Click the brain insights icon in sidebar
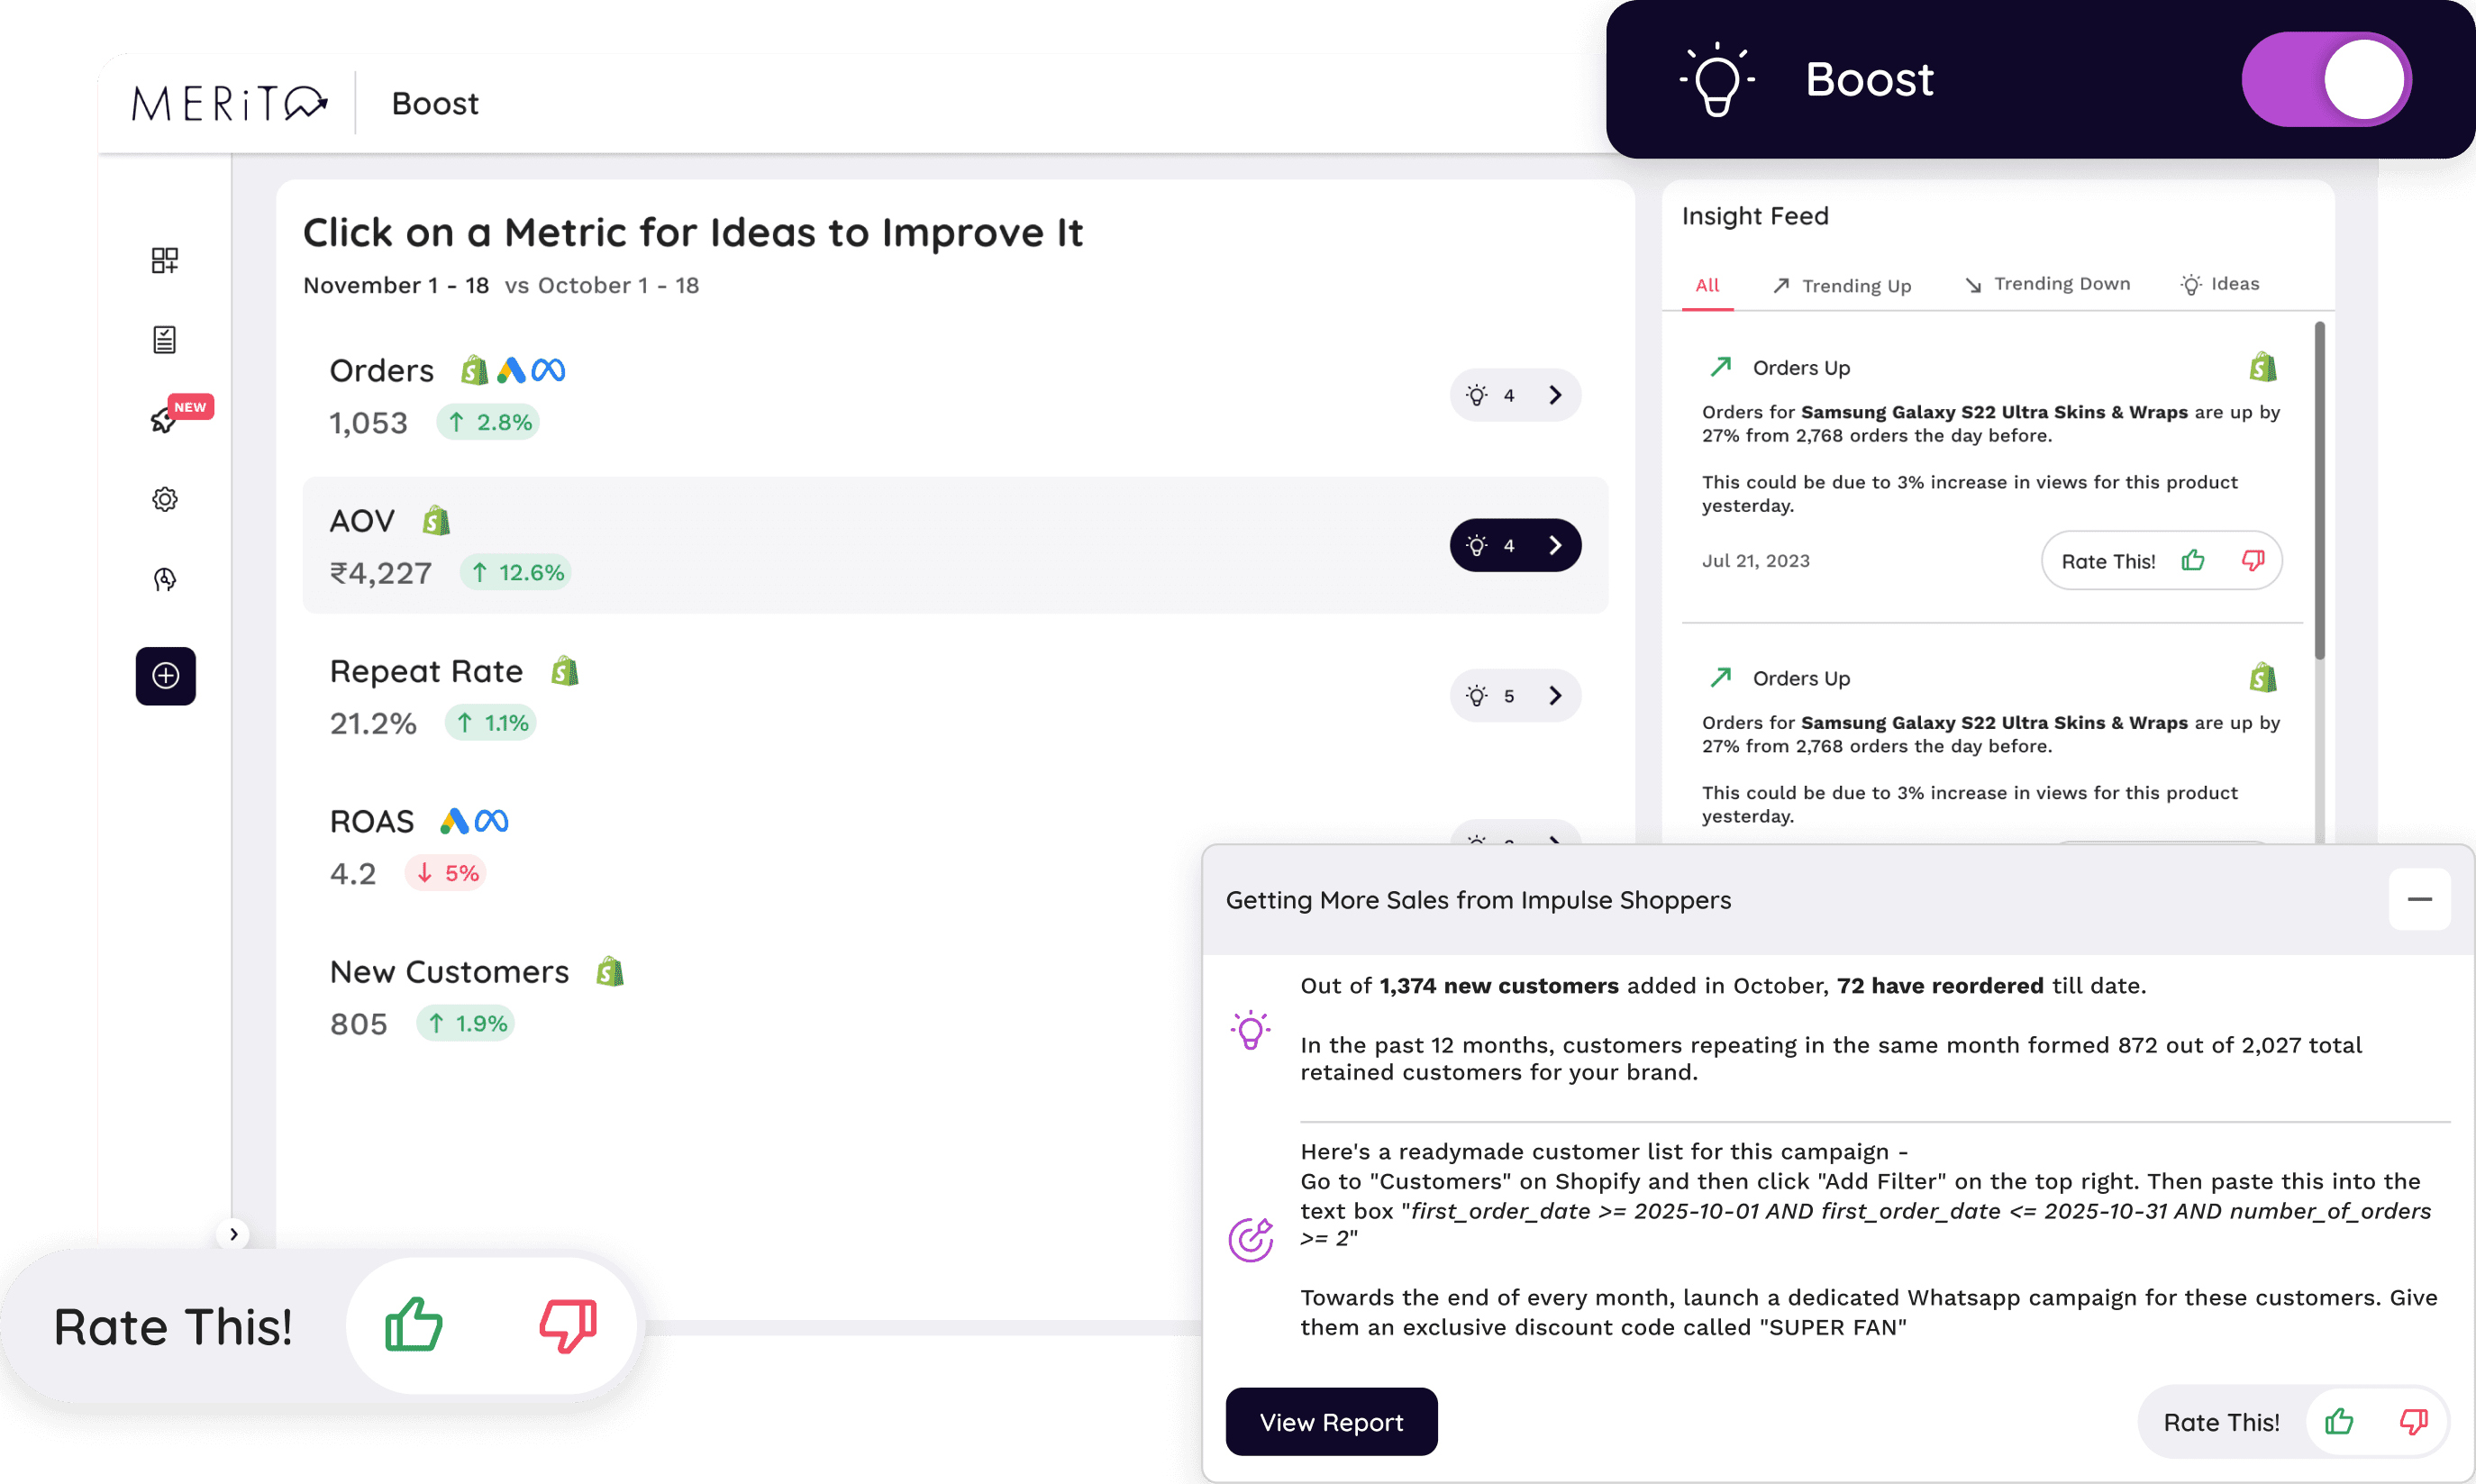 tap(165, 579)
